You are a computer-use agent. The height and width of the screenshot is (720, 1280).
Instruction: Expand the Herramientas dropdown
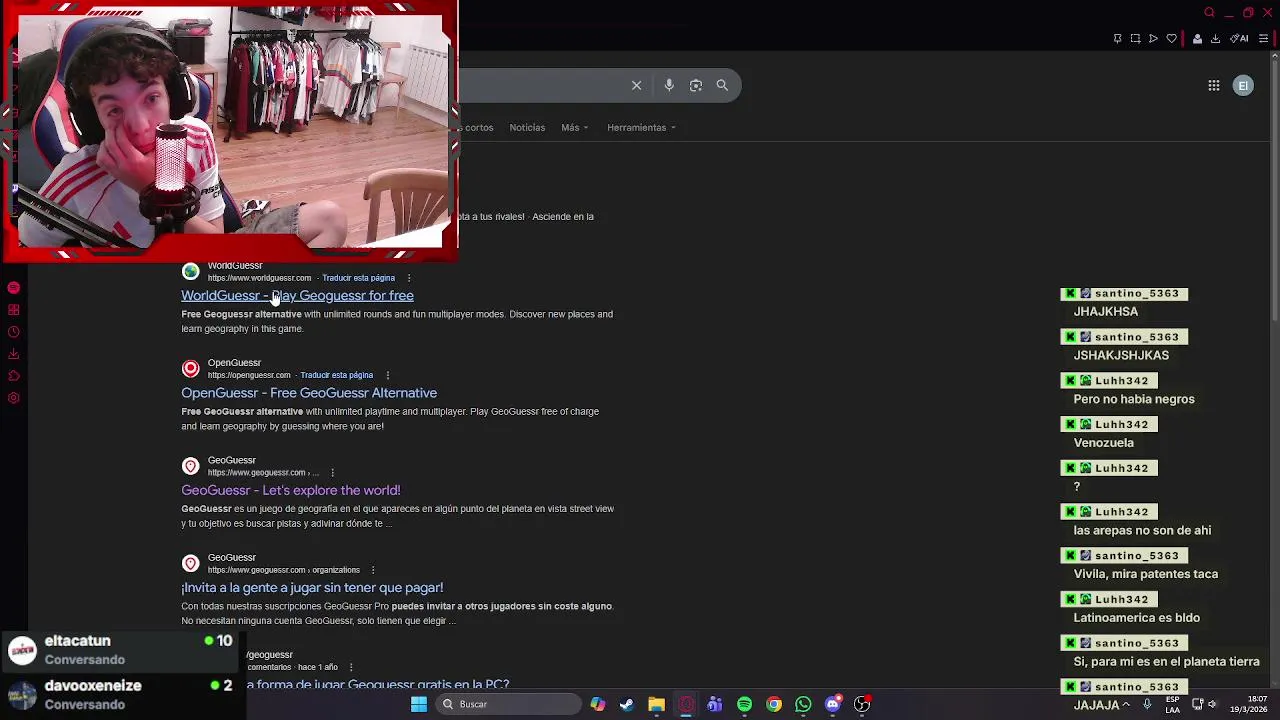(641, 127)
